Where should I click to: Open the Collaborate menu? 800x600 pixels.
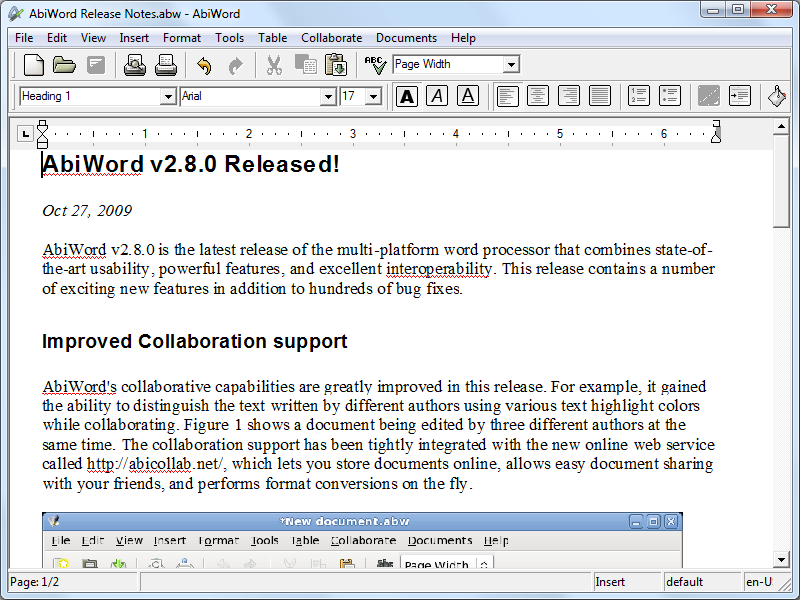331,38
